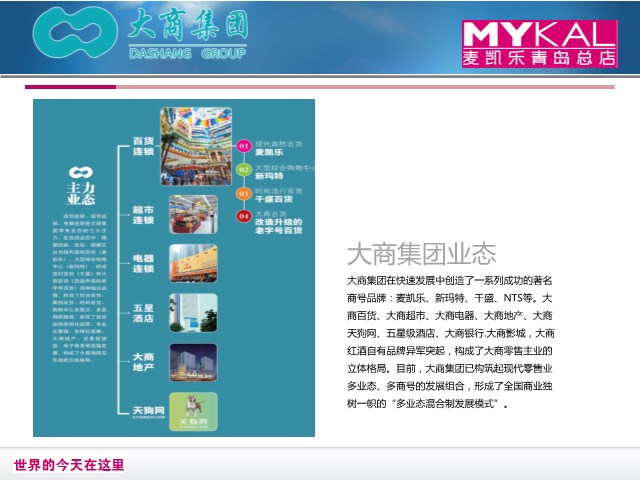Click the line starting 立体格局。目前
The image size is (640, 480).
pyautogui.click(x=449, y=369)
